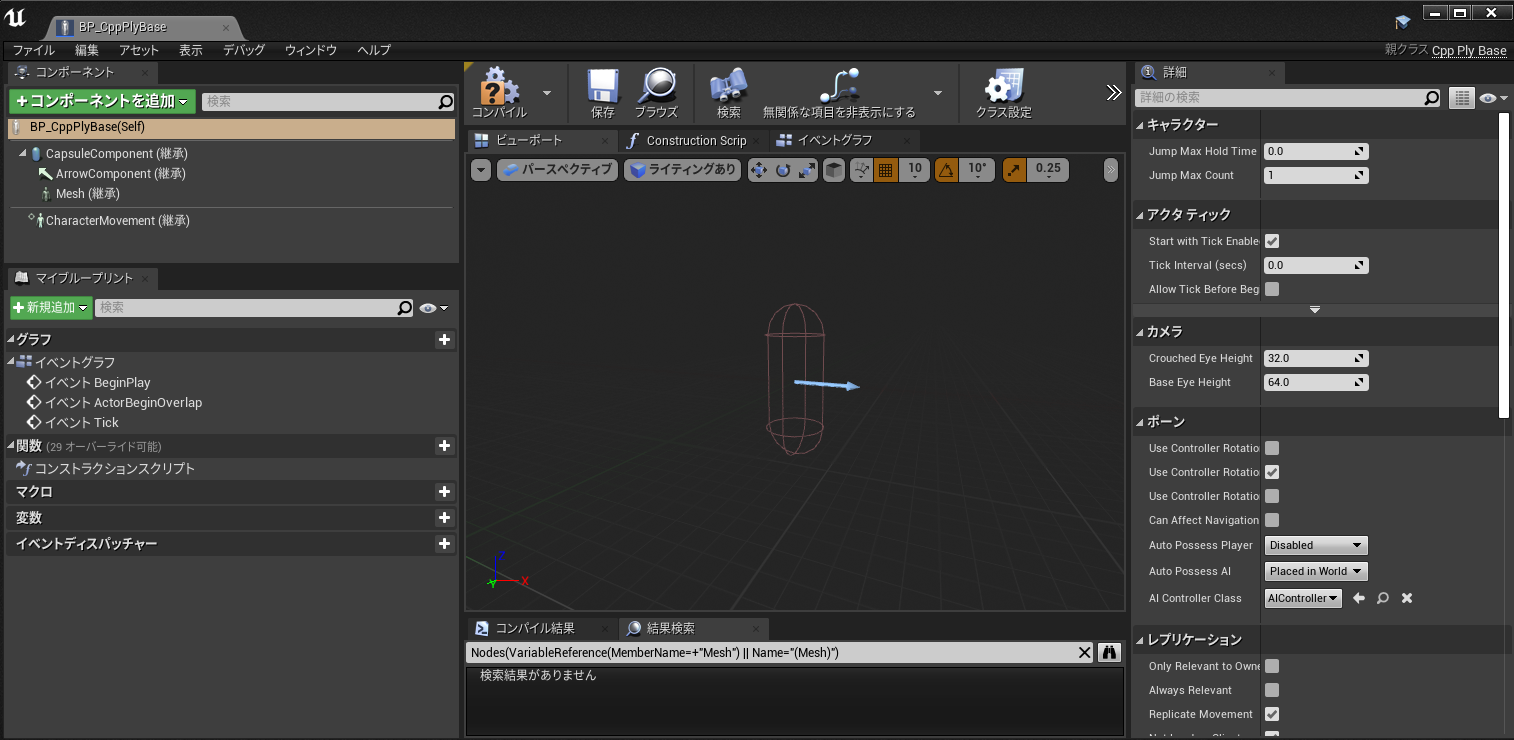Click the property matrix grid icon in Details

1462,98
